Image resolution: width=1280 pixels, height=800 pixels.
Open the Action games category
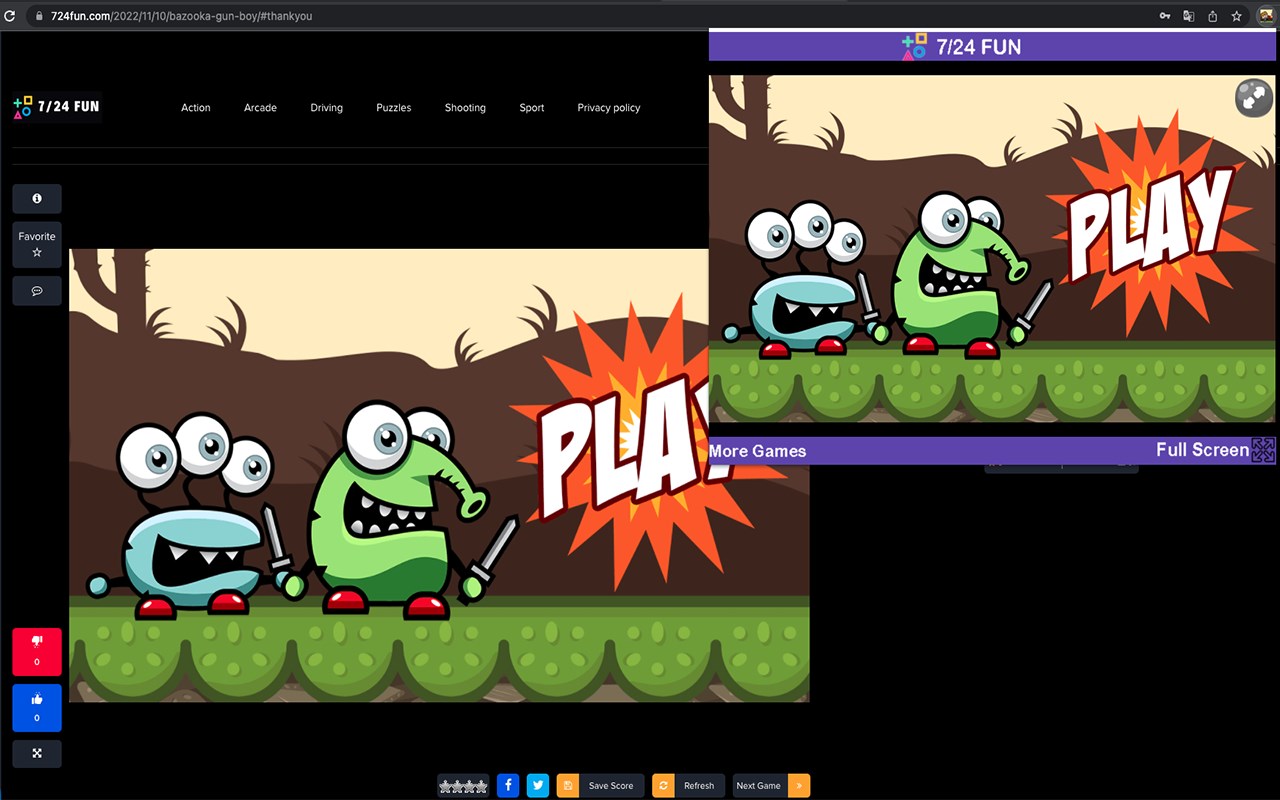point(196,108)
